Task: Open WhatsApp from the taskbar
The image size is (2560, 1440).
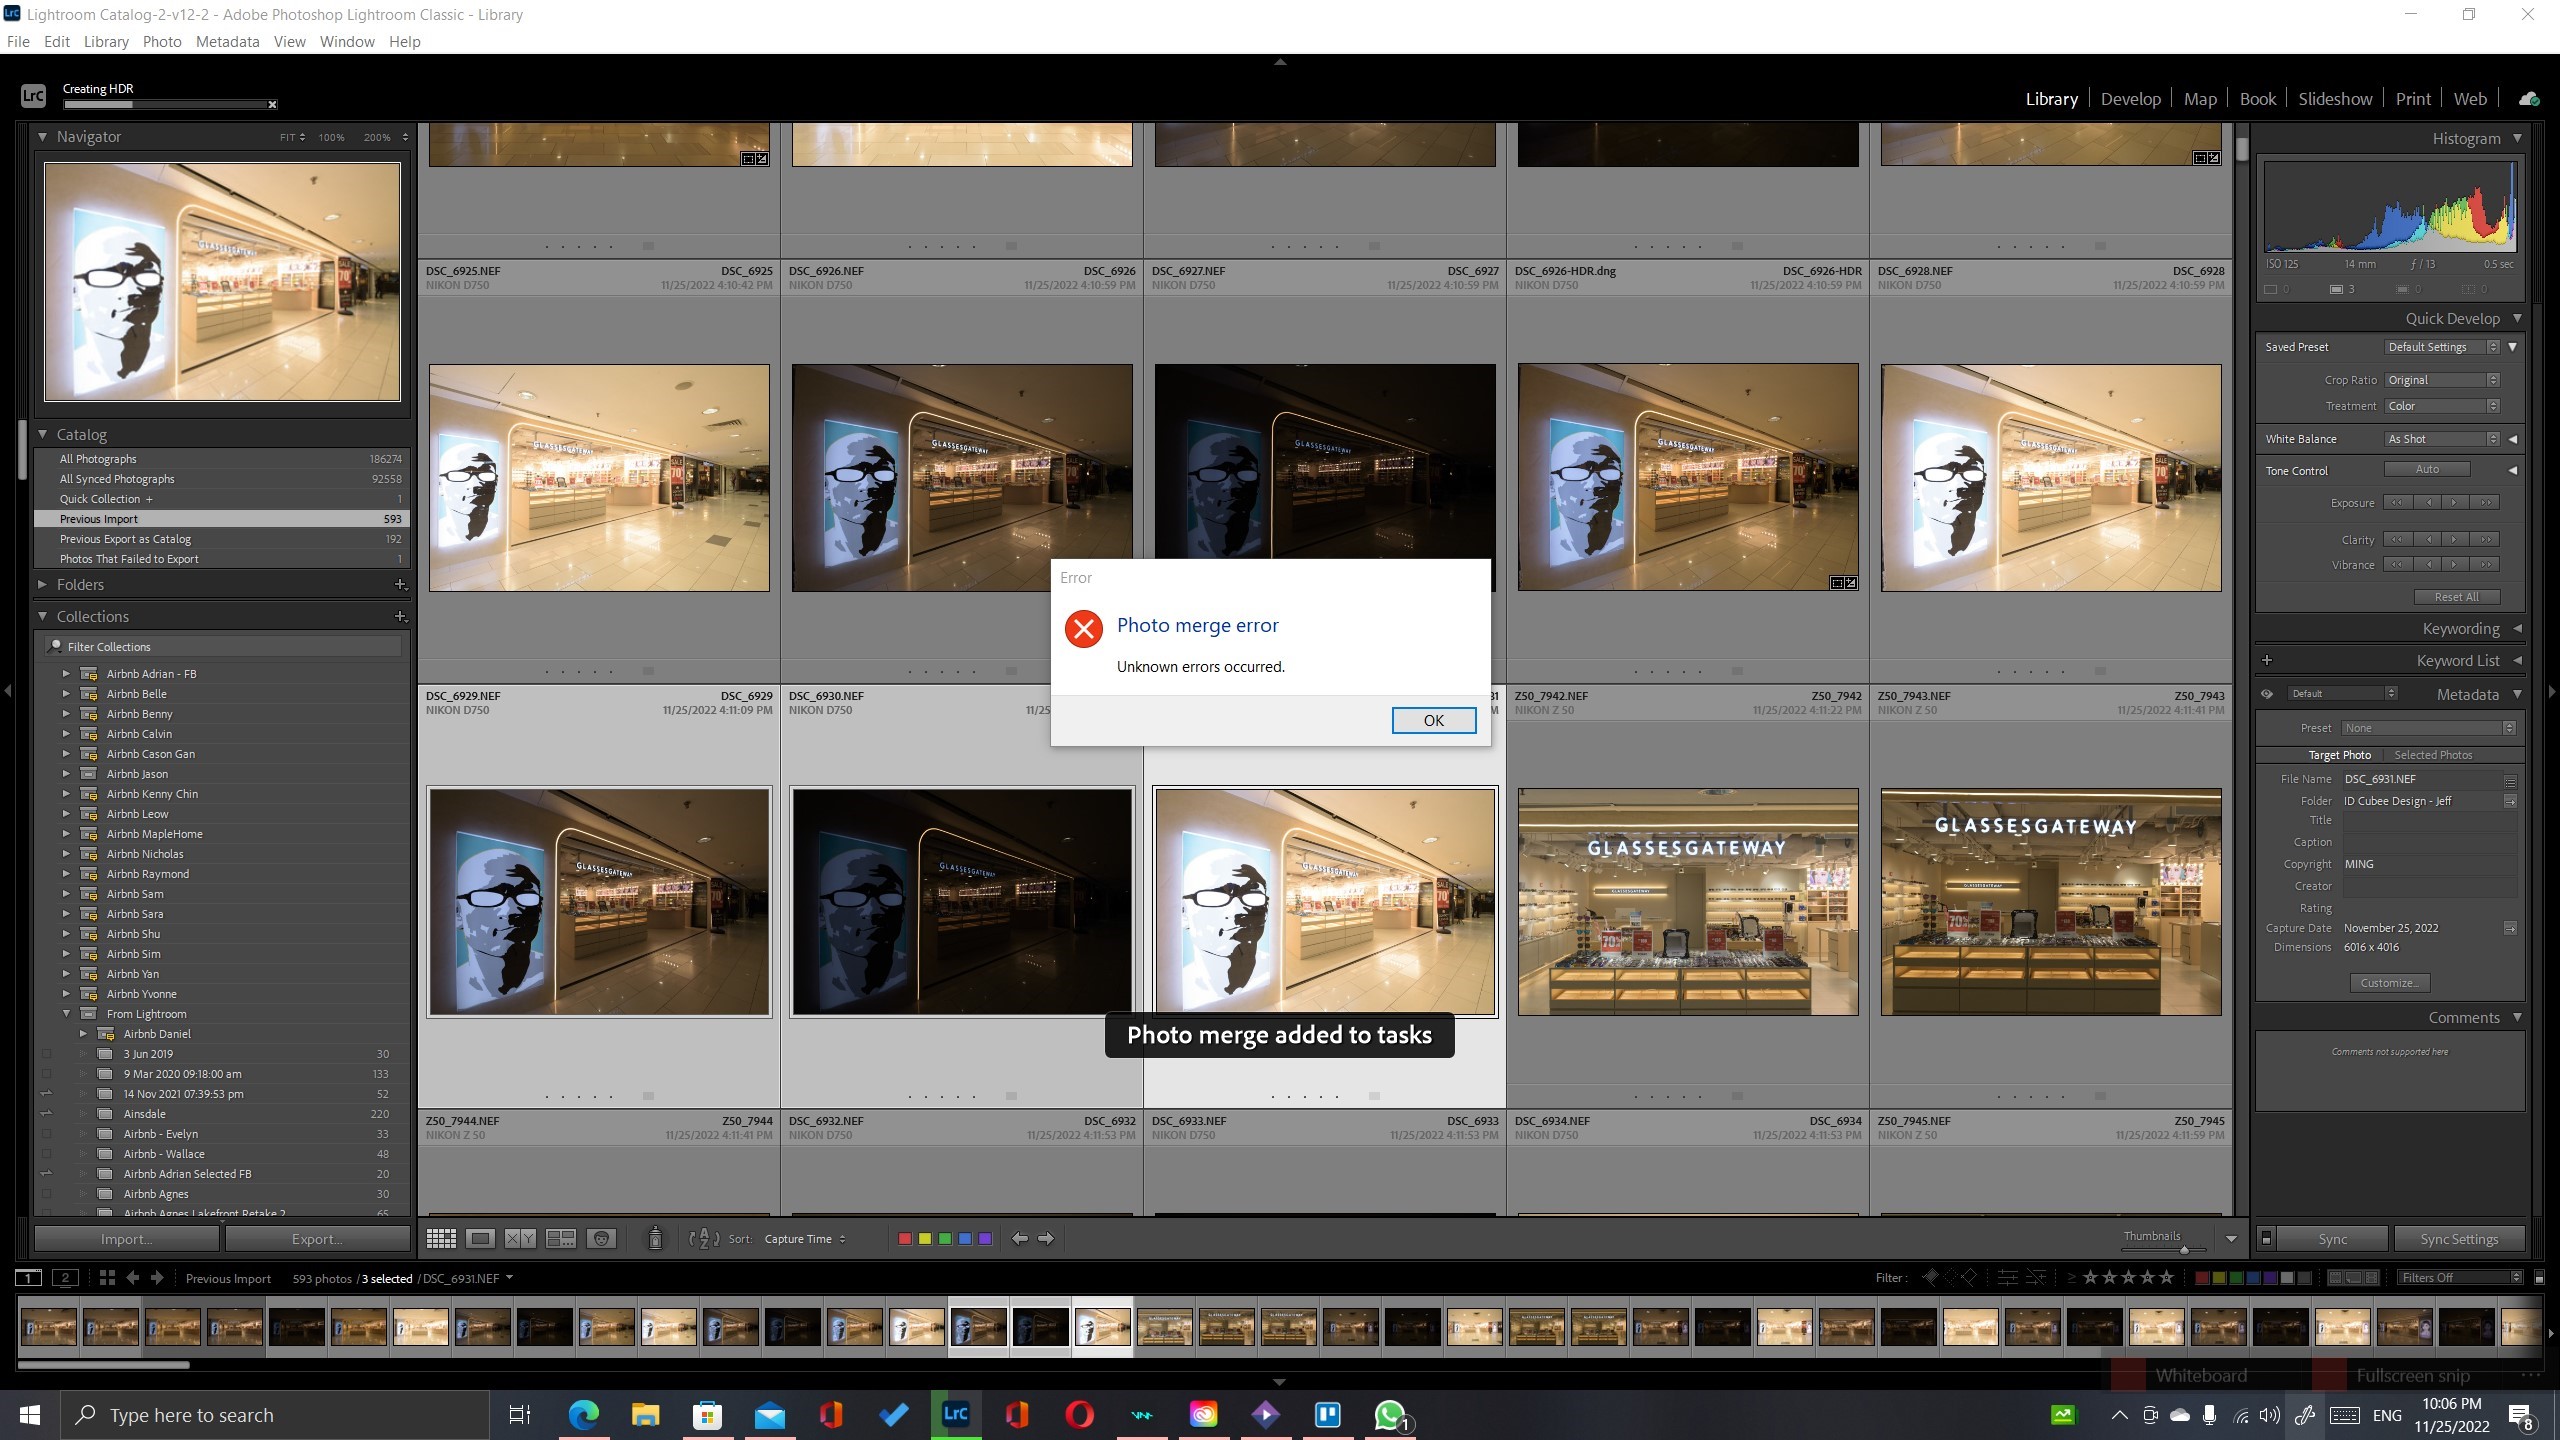Action: [x=1388, y=1414]
